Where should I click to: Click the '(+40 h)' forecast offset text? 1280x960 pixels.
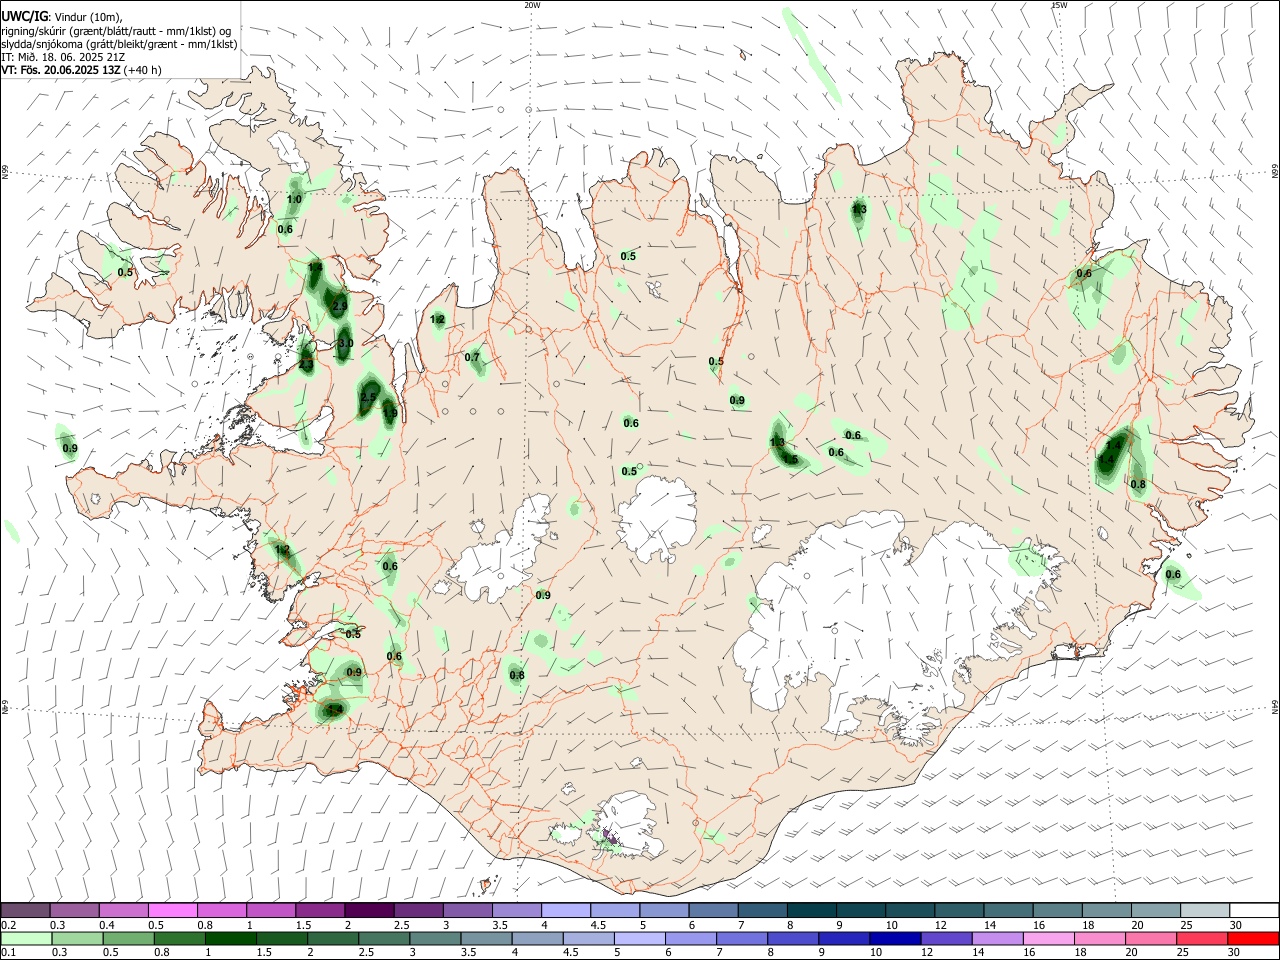[143, 70]
